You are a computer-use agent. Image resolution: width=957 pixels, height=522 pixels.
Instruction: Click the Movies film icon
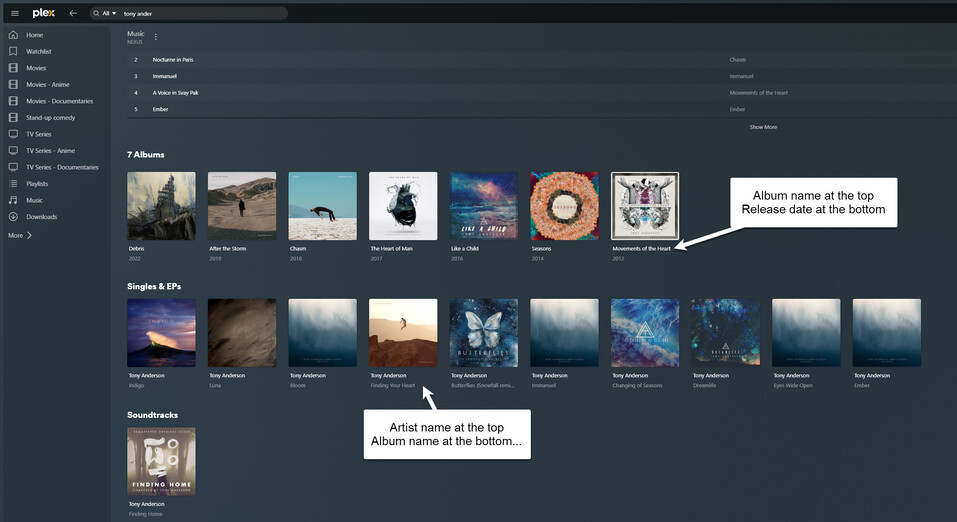pos(13,68)
